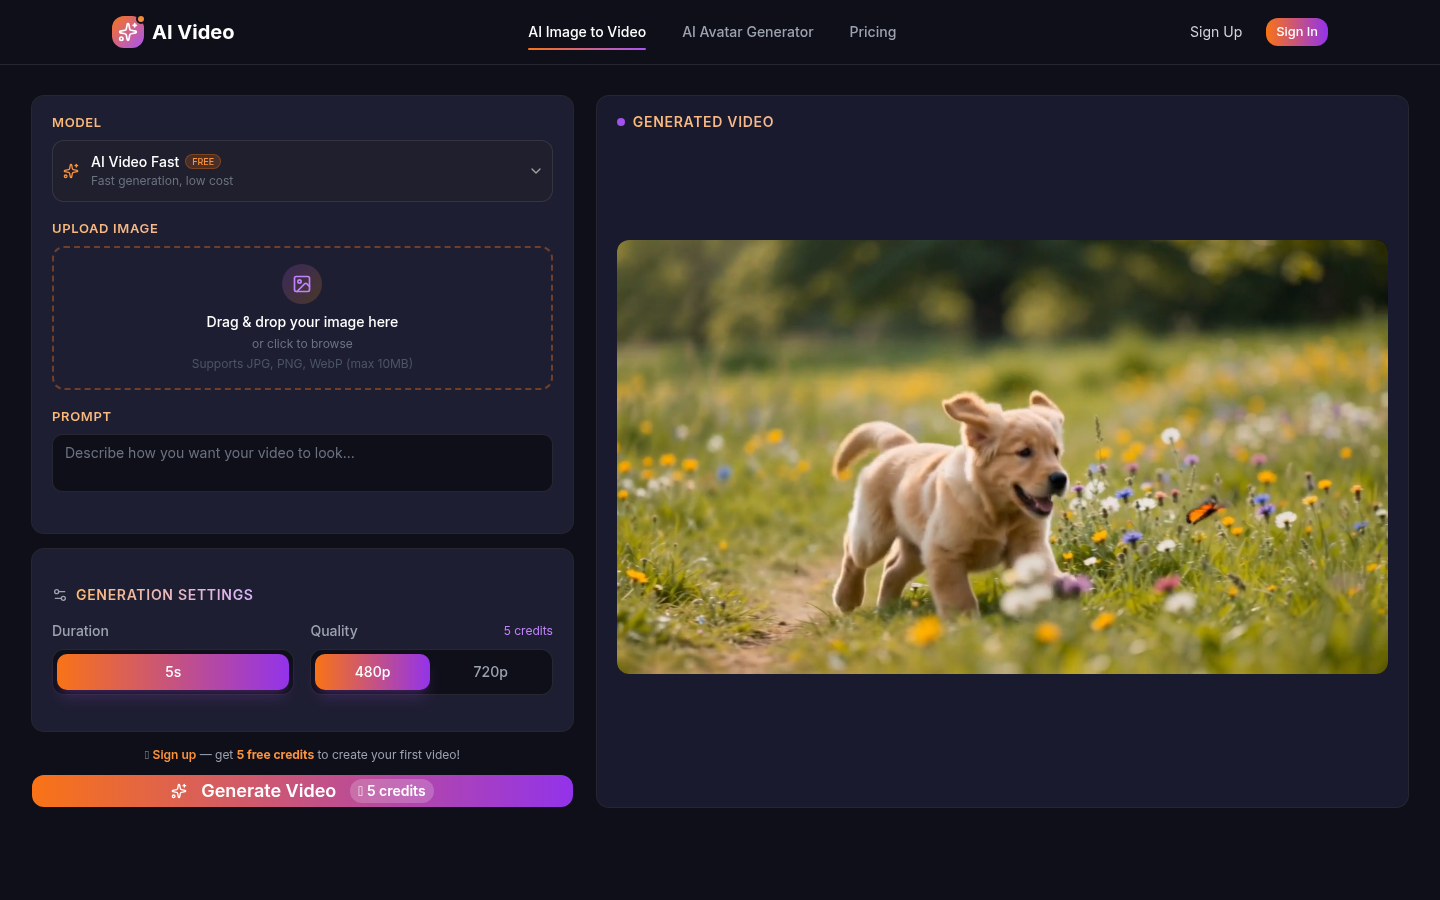Open the AI Image to Video tab

pyautogui.click(x=587, y=32)
